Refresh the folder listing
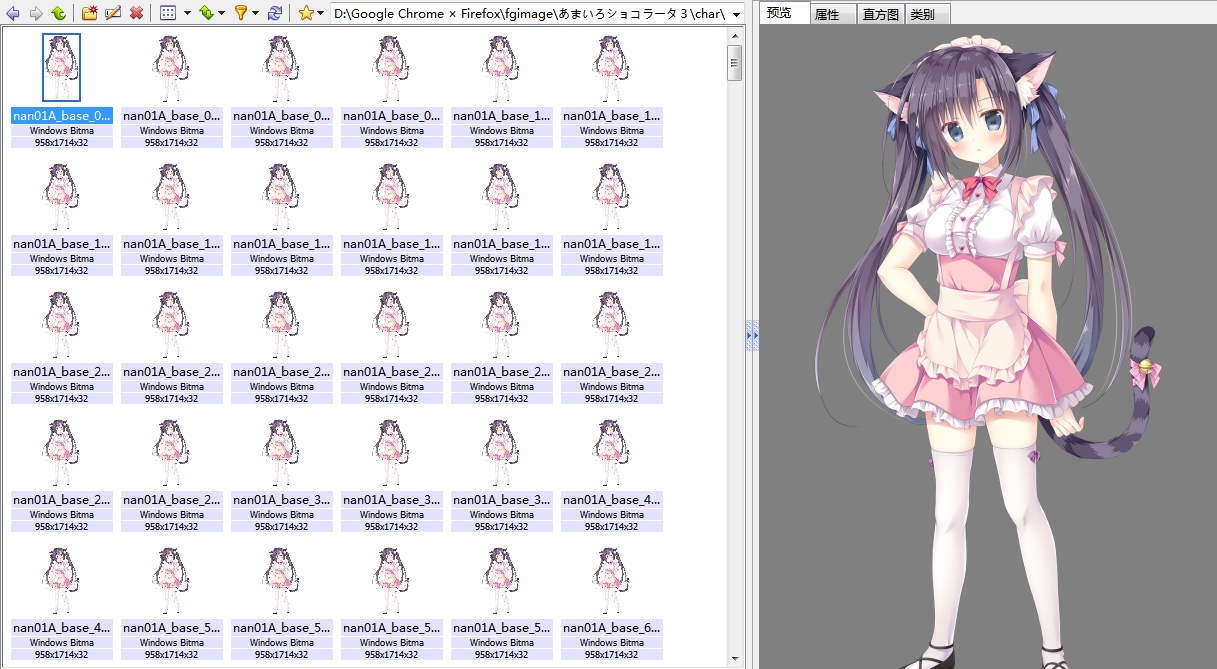The width and height of the screenshot is (1217, 669). (x=275, y=13)
